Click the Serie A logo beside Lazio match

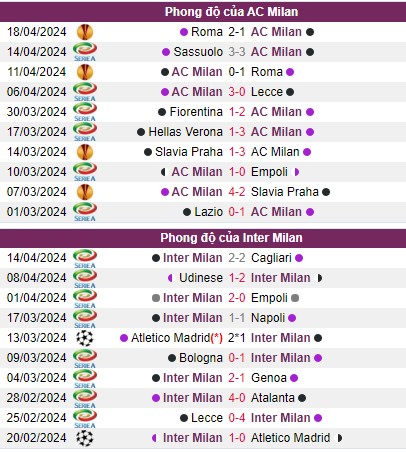coord(85,212)
